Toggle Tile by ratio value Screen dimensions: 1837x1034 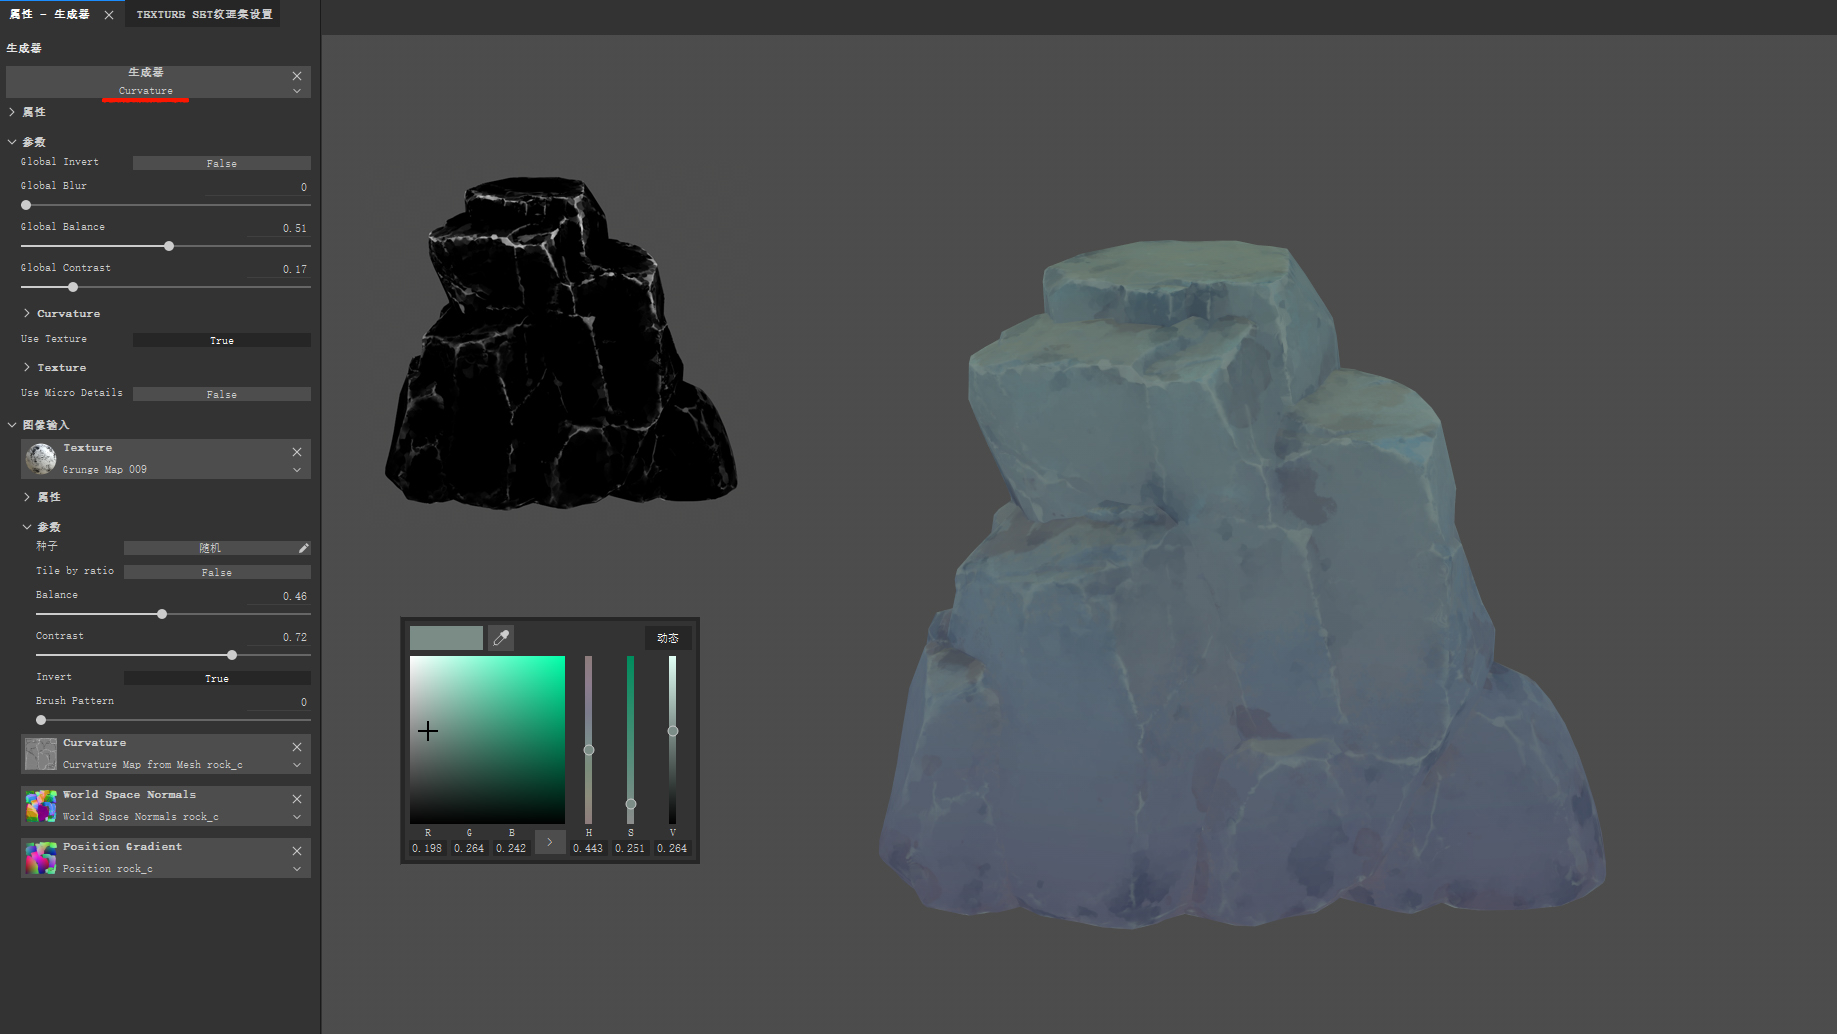point(217,572)
